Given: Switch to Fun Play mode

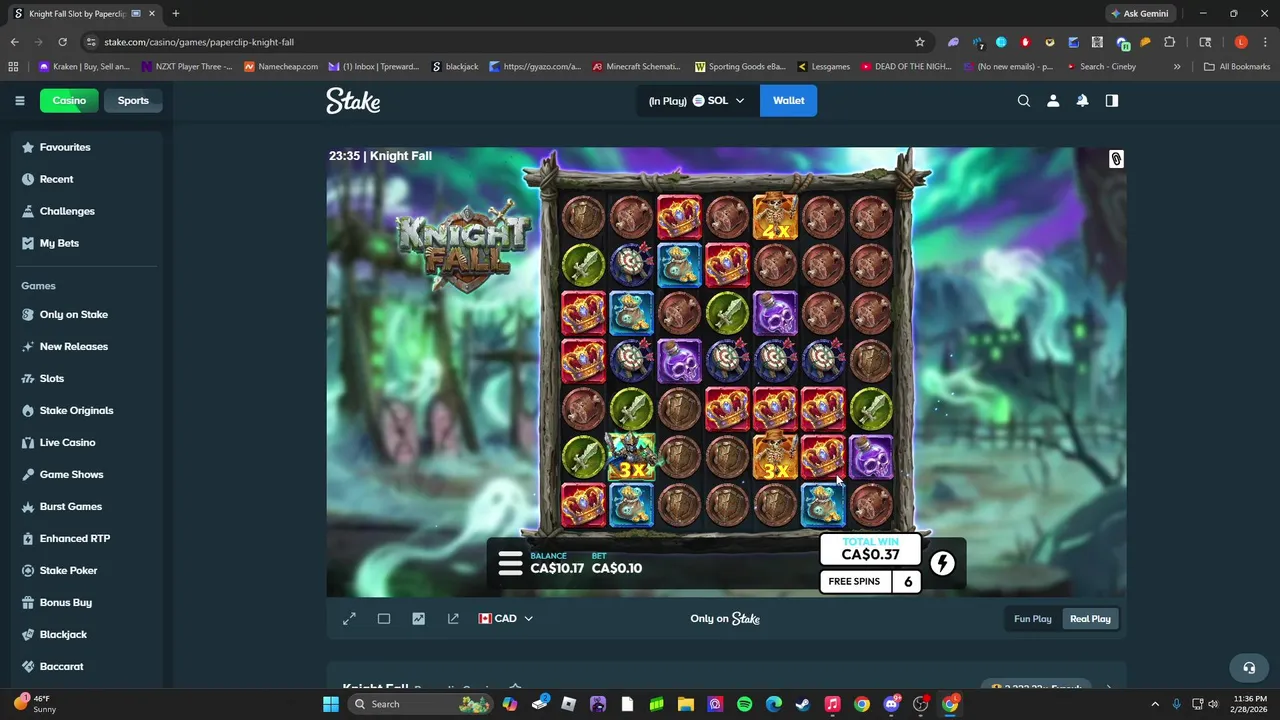Looking at the screenshot, I should [1033, 619].
